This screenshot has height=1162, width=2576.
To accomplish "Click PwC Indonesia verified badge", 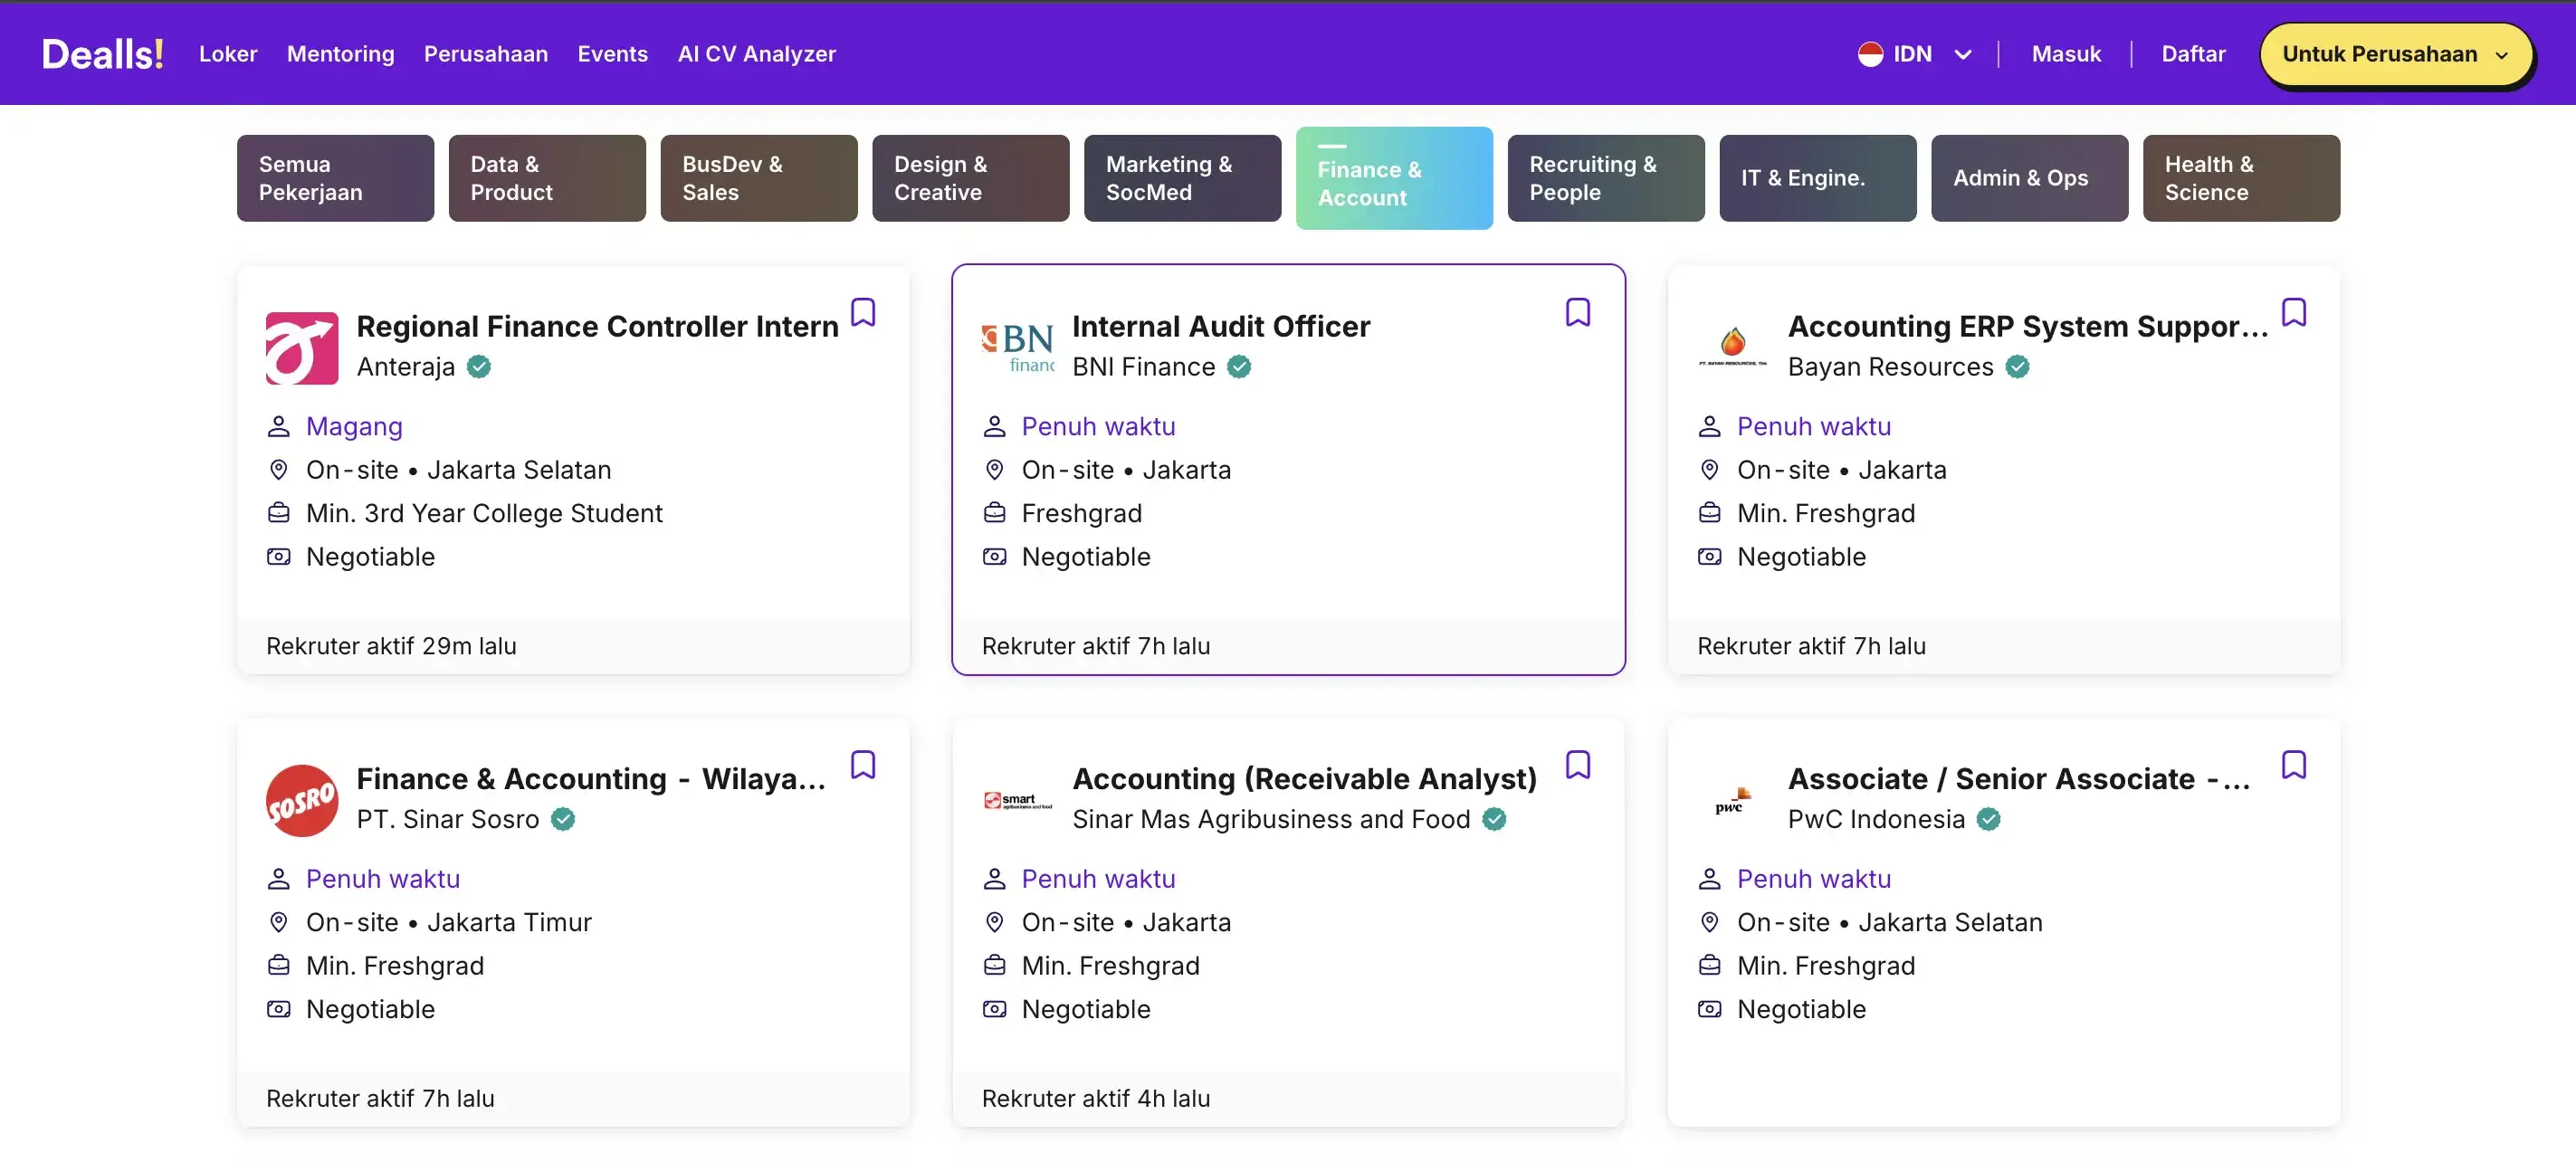I will (1989, 820).
